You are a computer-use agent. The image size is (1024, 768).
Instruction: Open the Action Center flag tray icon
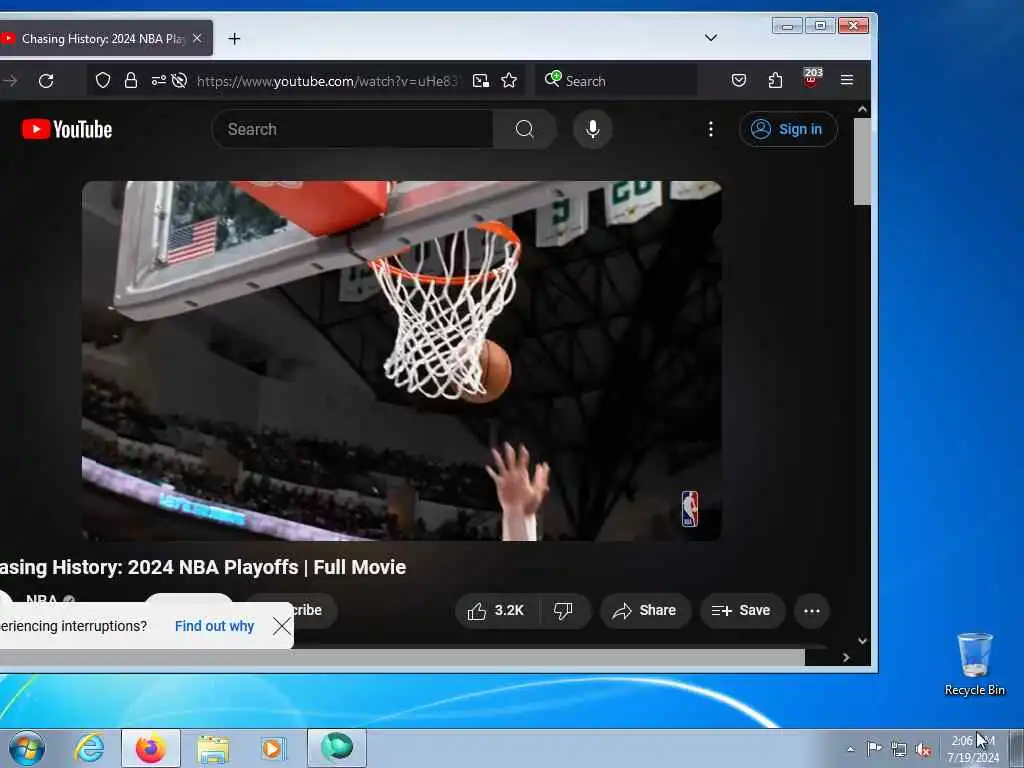(x=874, y=748)
